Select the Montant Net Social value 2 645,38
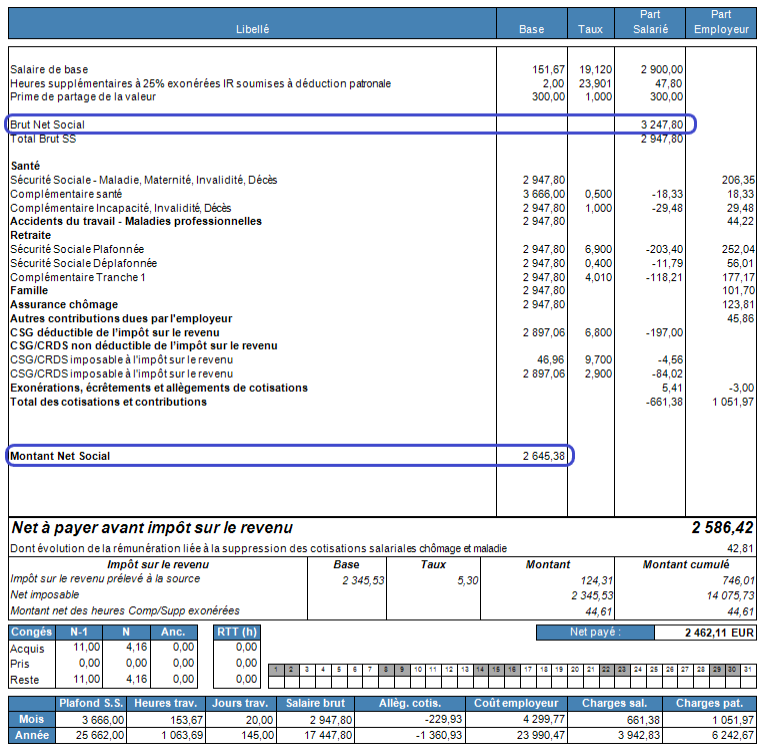Viewport: 764px width, 752px height. (x=544, y=456)
